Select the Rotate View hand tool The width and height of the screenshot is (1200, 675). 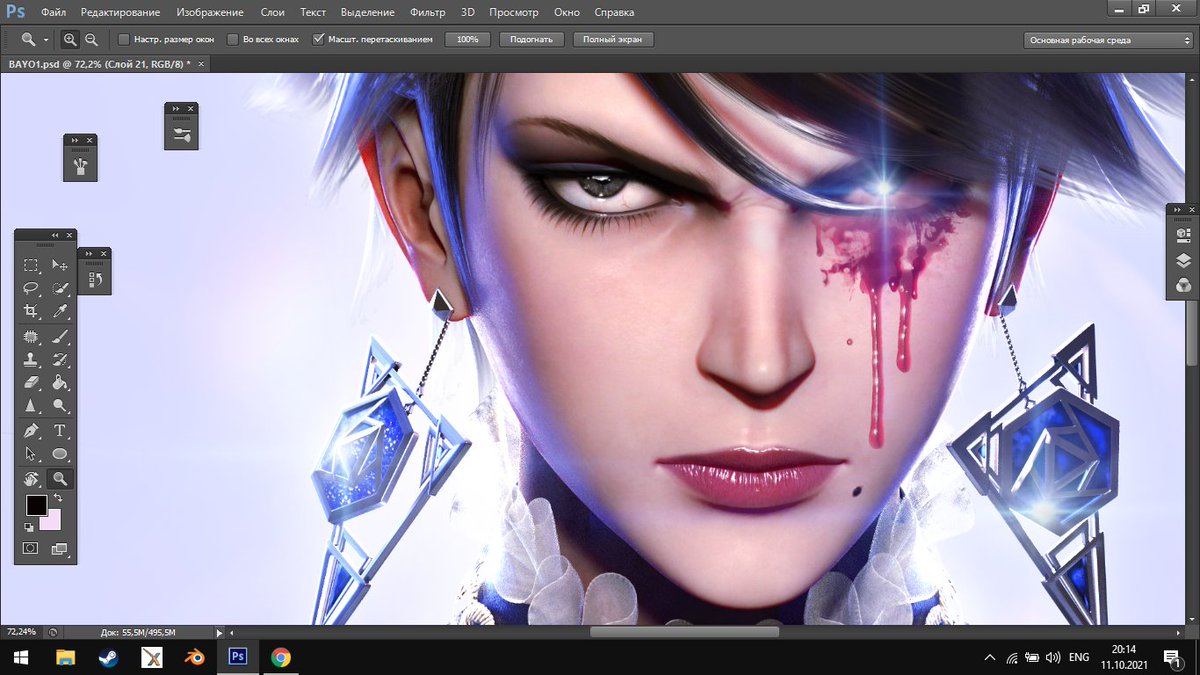(31, 479)
